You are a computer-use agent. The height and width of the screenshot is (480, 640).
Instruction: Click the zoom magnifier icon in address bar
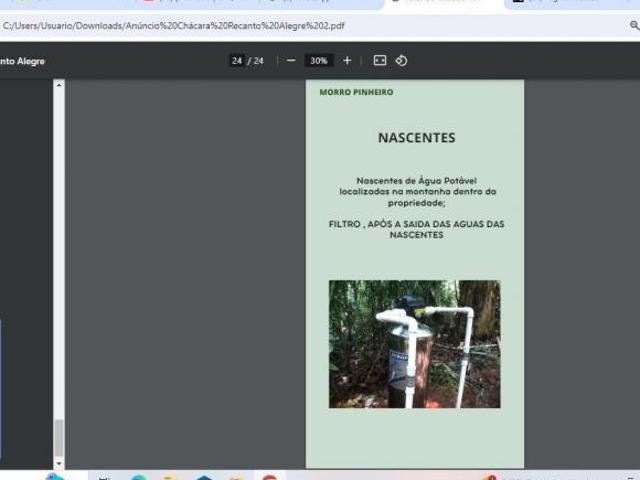pyautogui.click(x=634, y=26)
